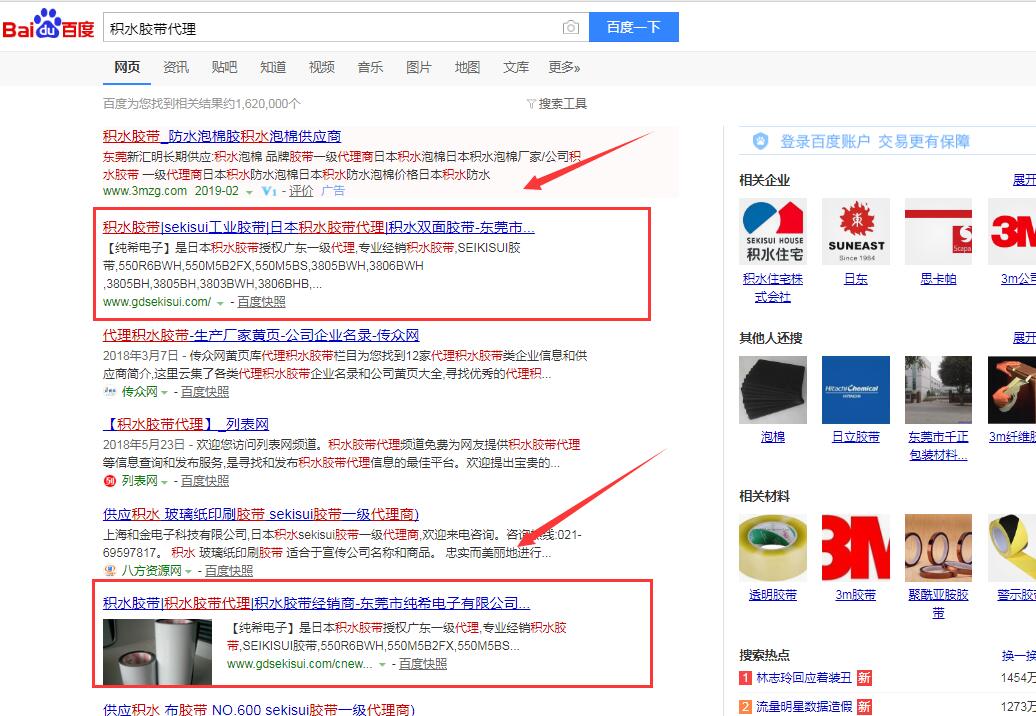Viewport: 1036px width, 716px height.
Task: Expand dropdown arrow next to www.gdsekisui.com/
Action: 220,303
